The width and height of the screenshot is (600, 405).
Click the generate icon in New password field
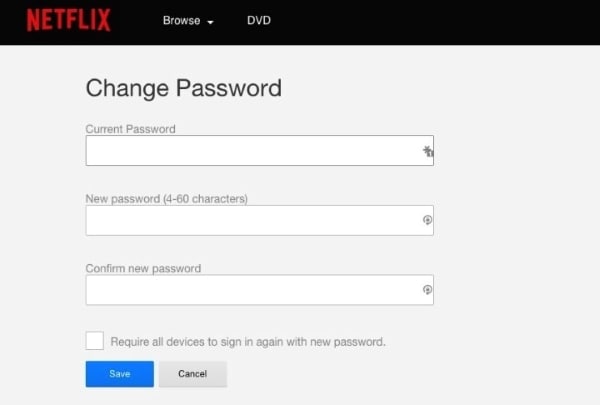[427, 220]
